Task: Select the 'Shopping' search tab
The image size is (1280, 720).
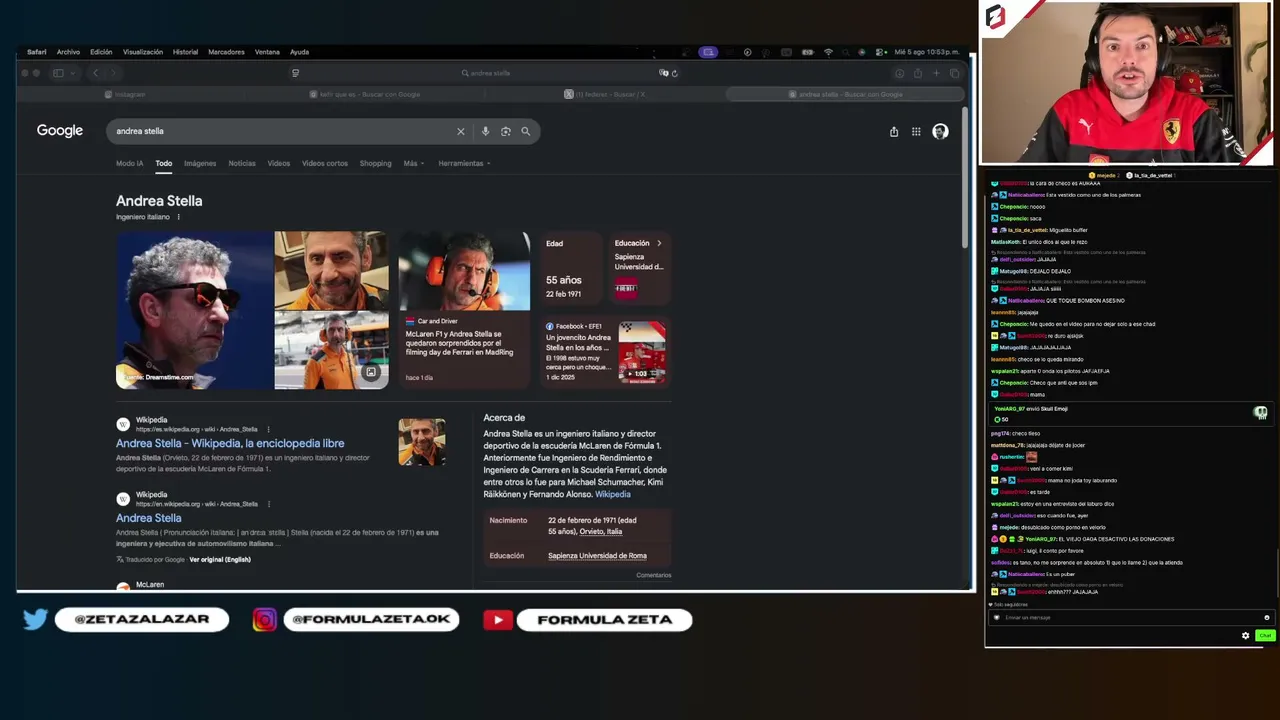Action: coord(375,163)
